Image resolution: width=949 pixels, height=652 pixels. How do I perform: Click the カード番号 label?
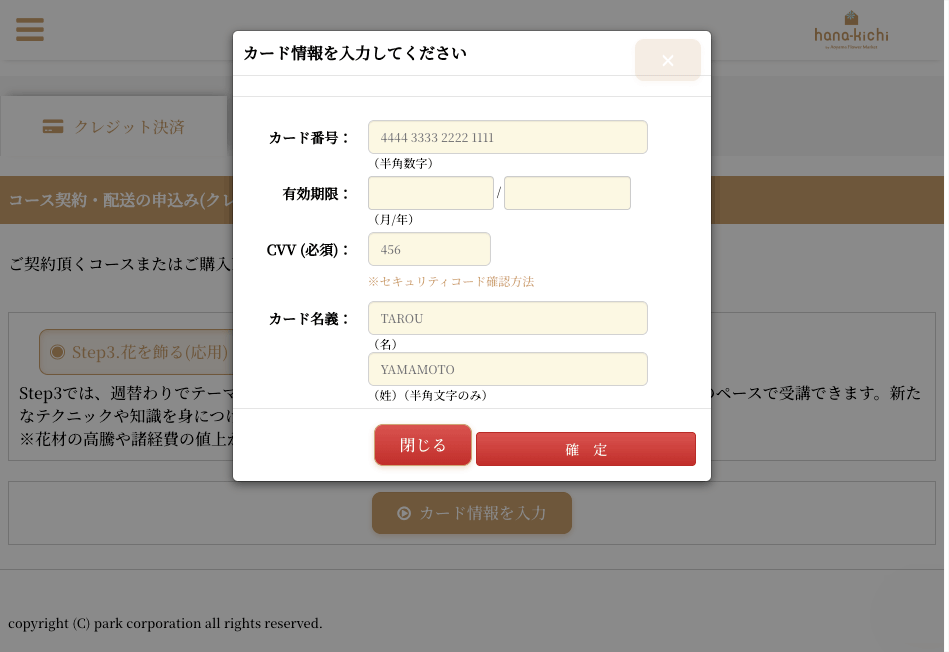pos(310,138)
